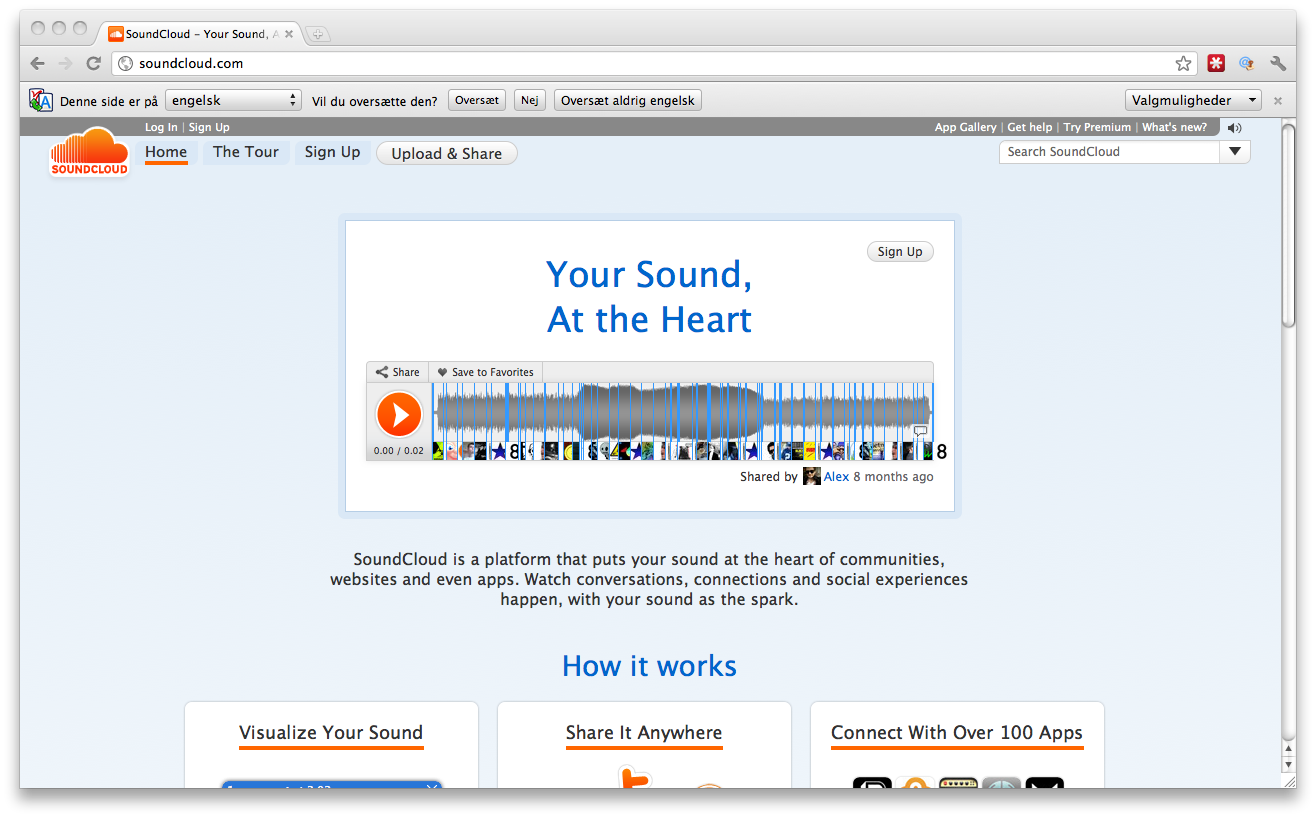Image resolution: width=1316 pixels, height=818 pixels.
Task: Expand the Valgmuligheder dropdown
Action: click(x=1193, y=100)
